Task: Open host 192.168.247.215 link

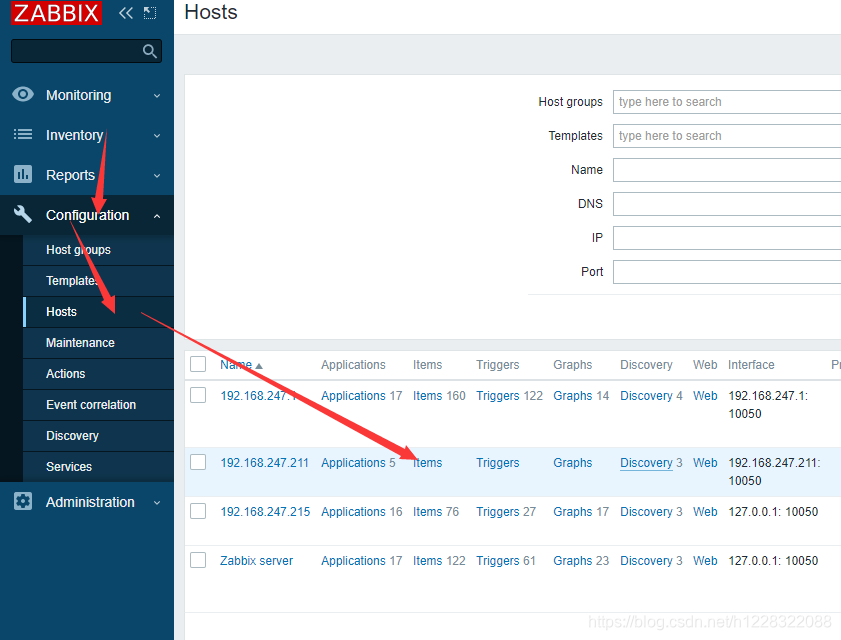Action: [265, 512]
